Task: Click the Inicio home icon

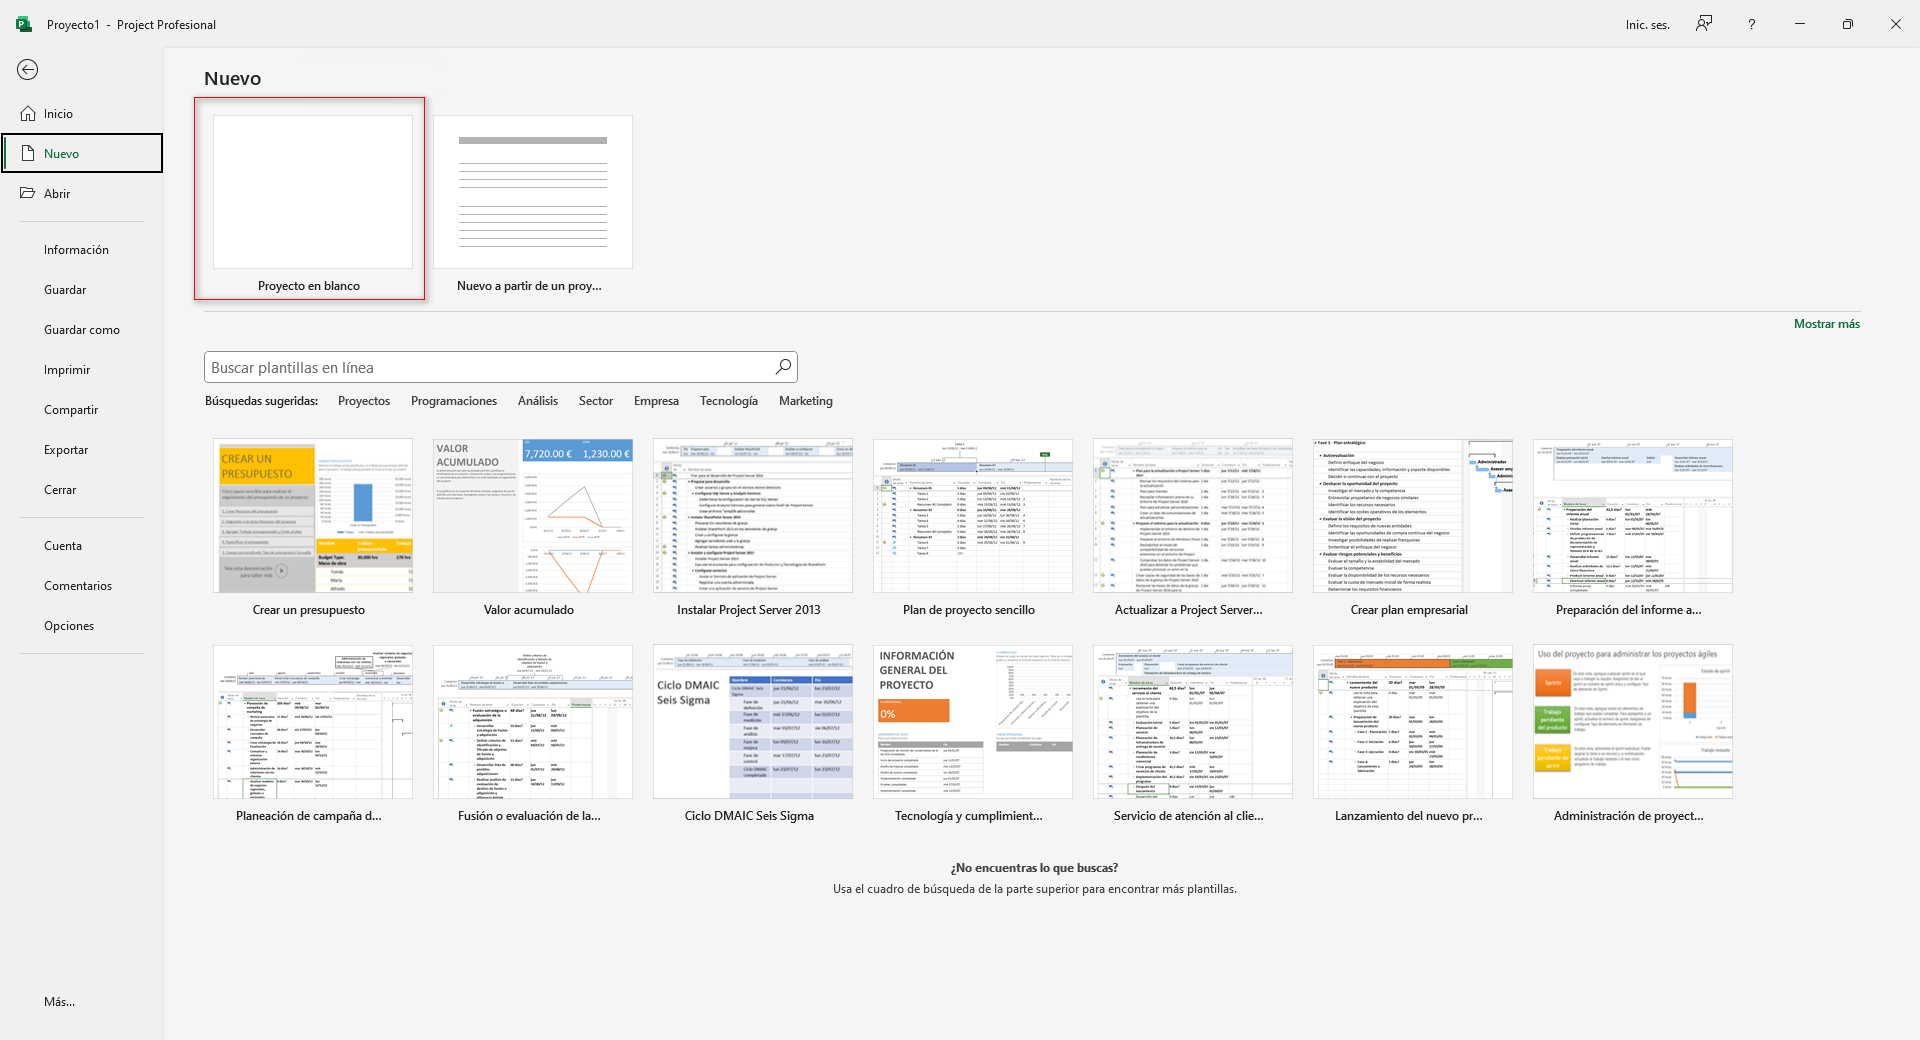Action: coord(28,114)
